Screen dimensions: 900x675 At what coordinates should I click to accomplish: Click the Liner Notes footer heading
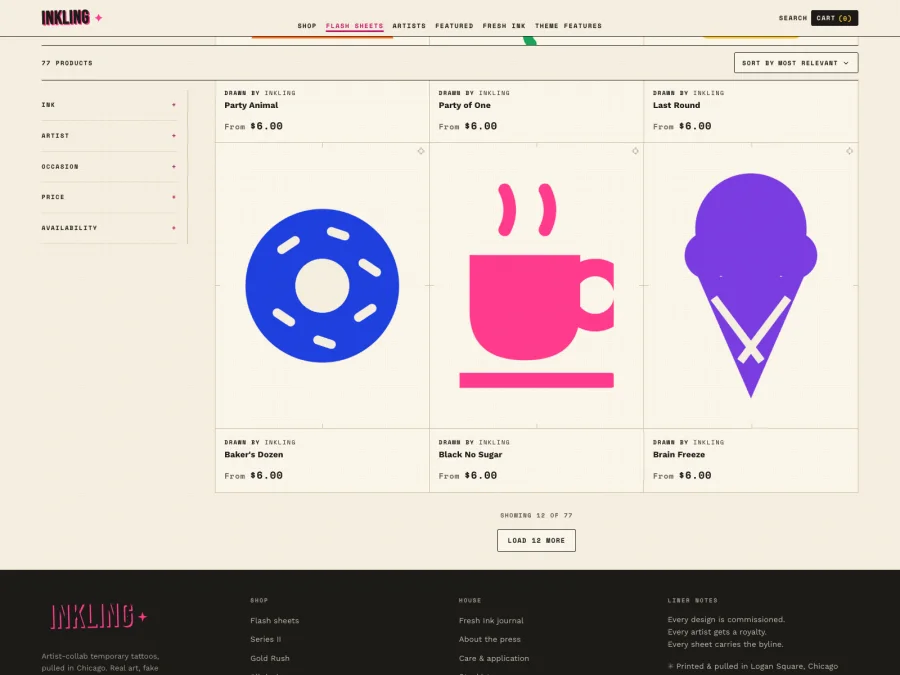tap(692, 600)
